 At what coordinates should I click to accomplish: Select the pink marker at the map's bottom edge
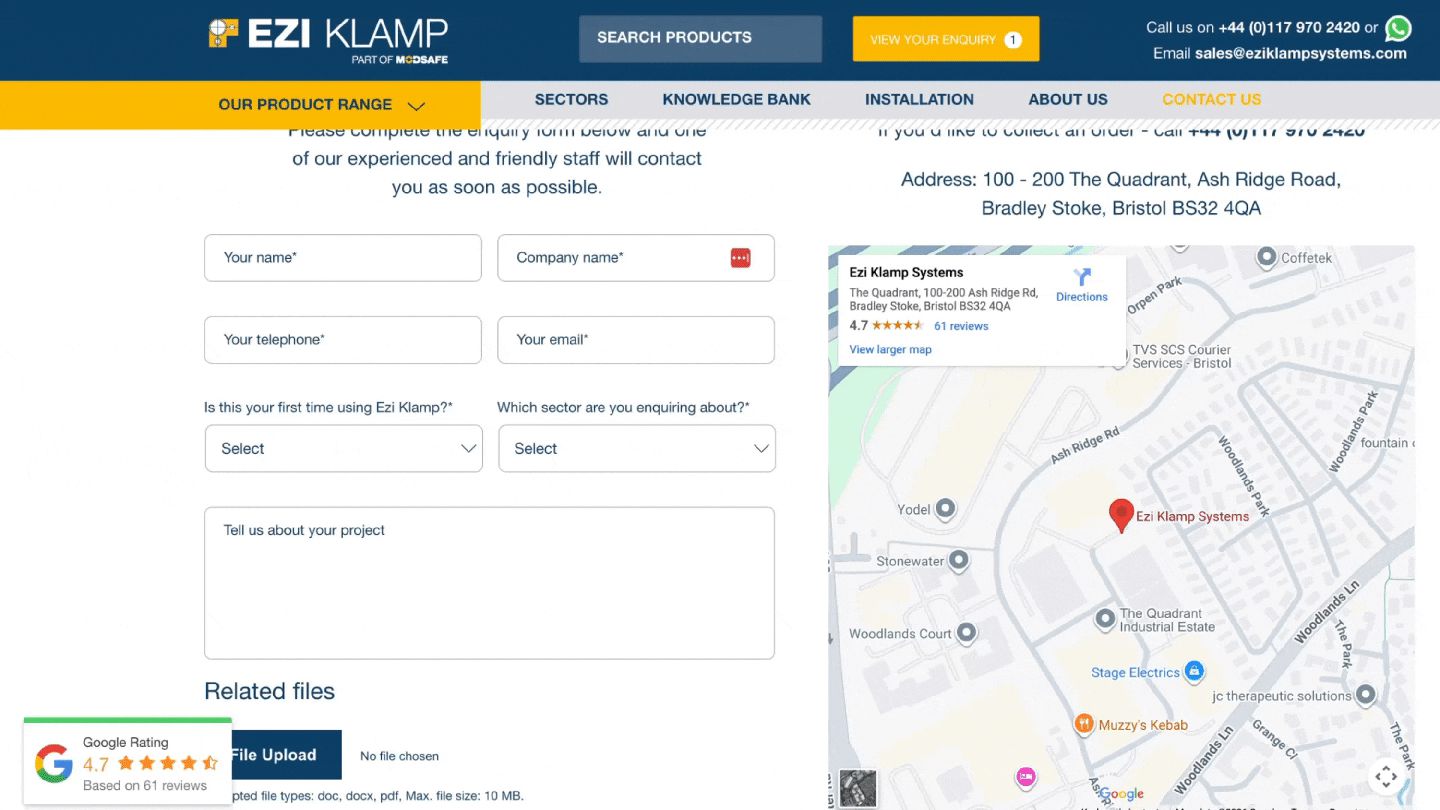(1025, 777)
